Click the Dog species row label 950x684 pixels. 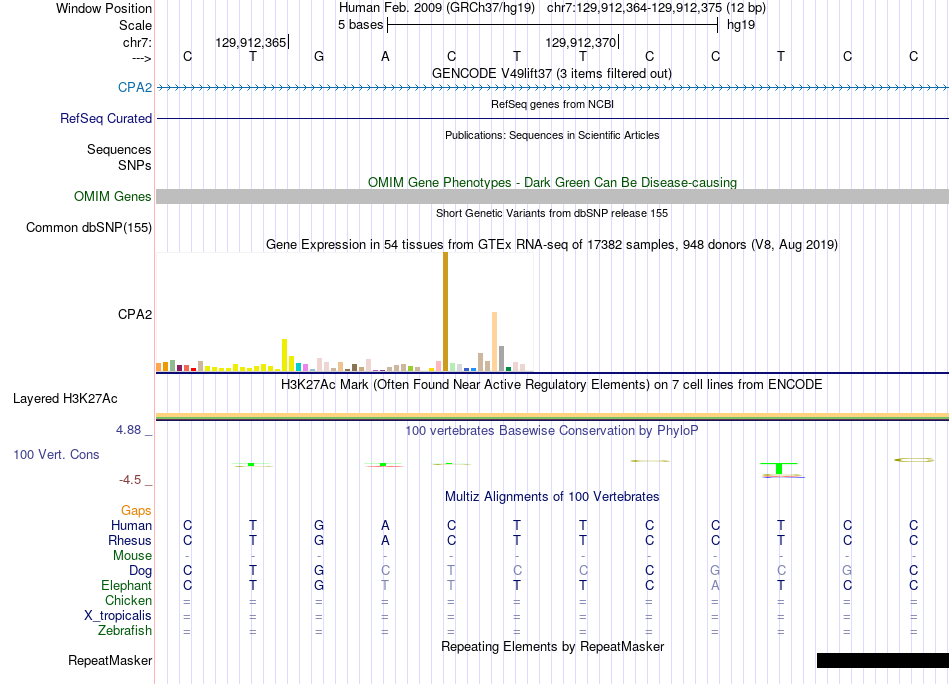click(140, 571)
